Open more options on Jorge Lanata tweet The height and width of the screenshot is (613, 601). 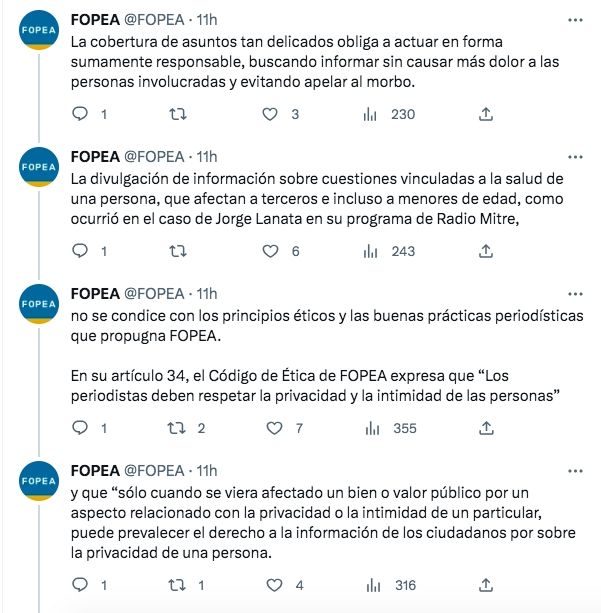[574, 157]
